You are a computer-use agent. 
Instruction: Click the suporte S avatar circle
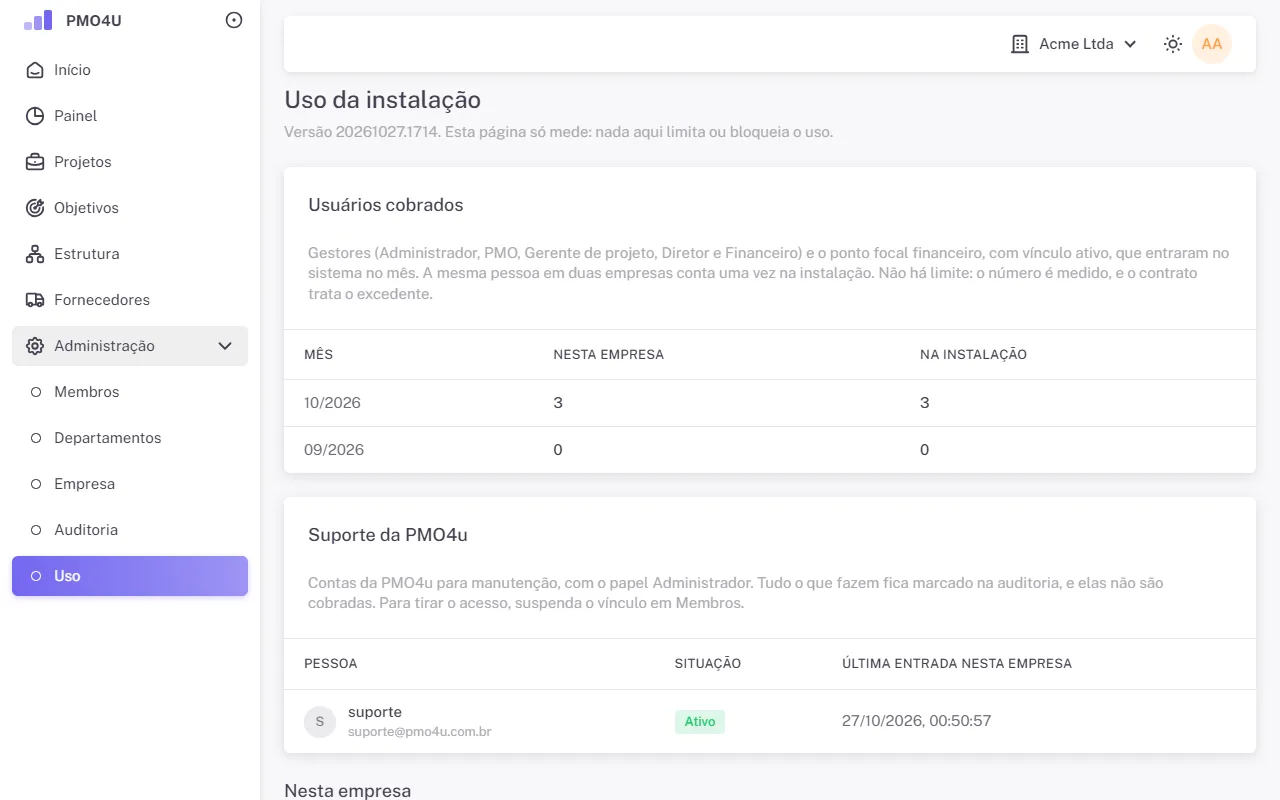point(320,722)
